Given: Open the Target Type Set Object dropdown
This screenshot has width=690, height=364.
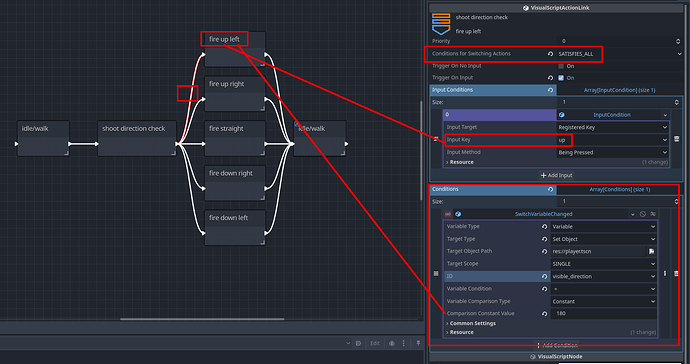Looking at the screenshot, I should [x=604, y=239].
